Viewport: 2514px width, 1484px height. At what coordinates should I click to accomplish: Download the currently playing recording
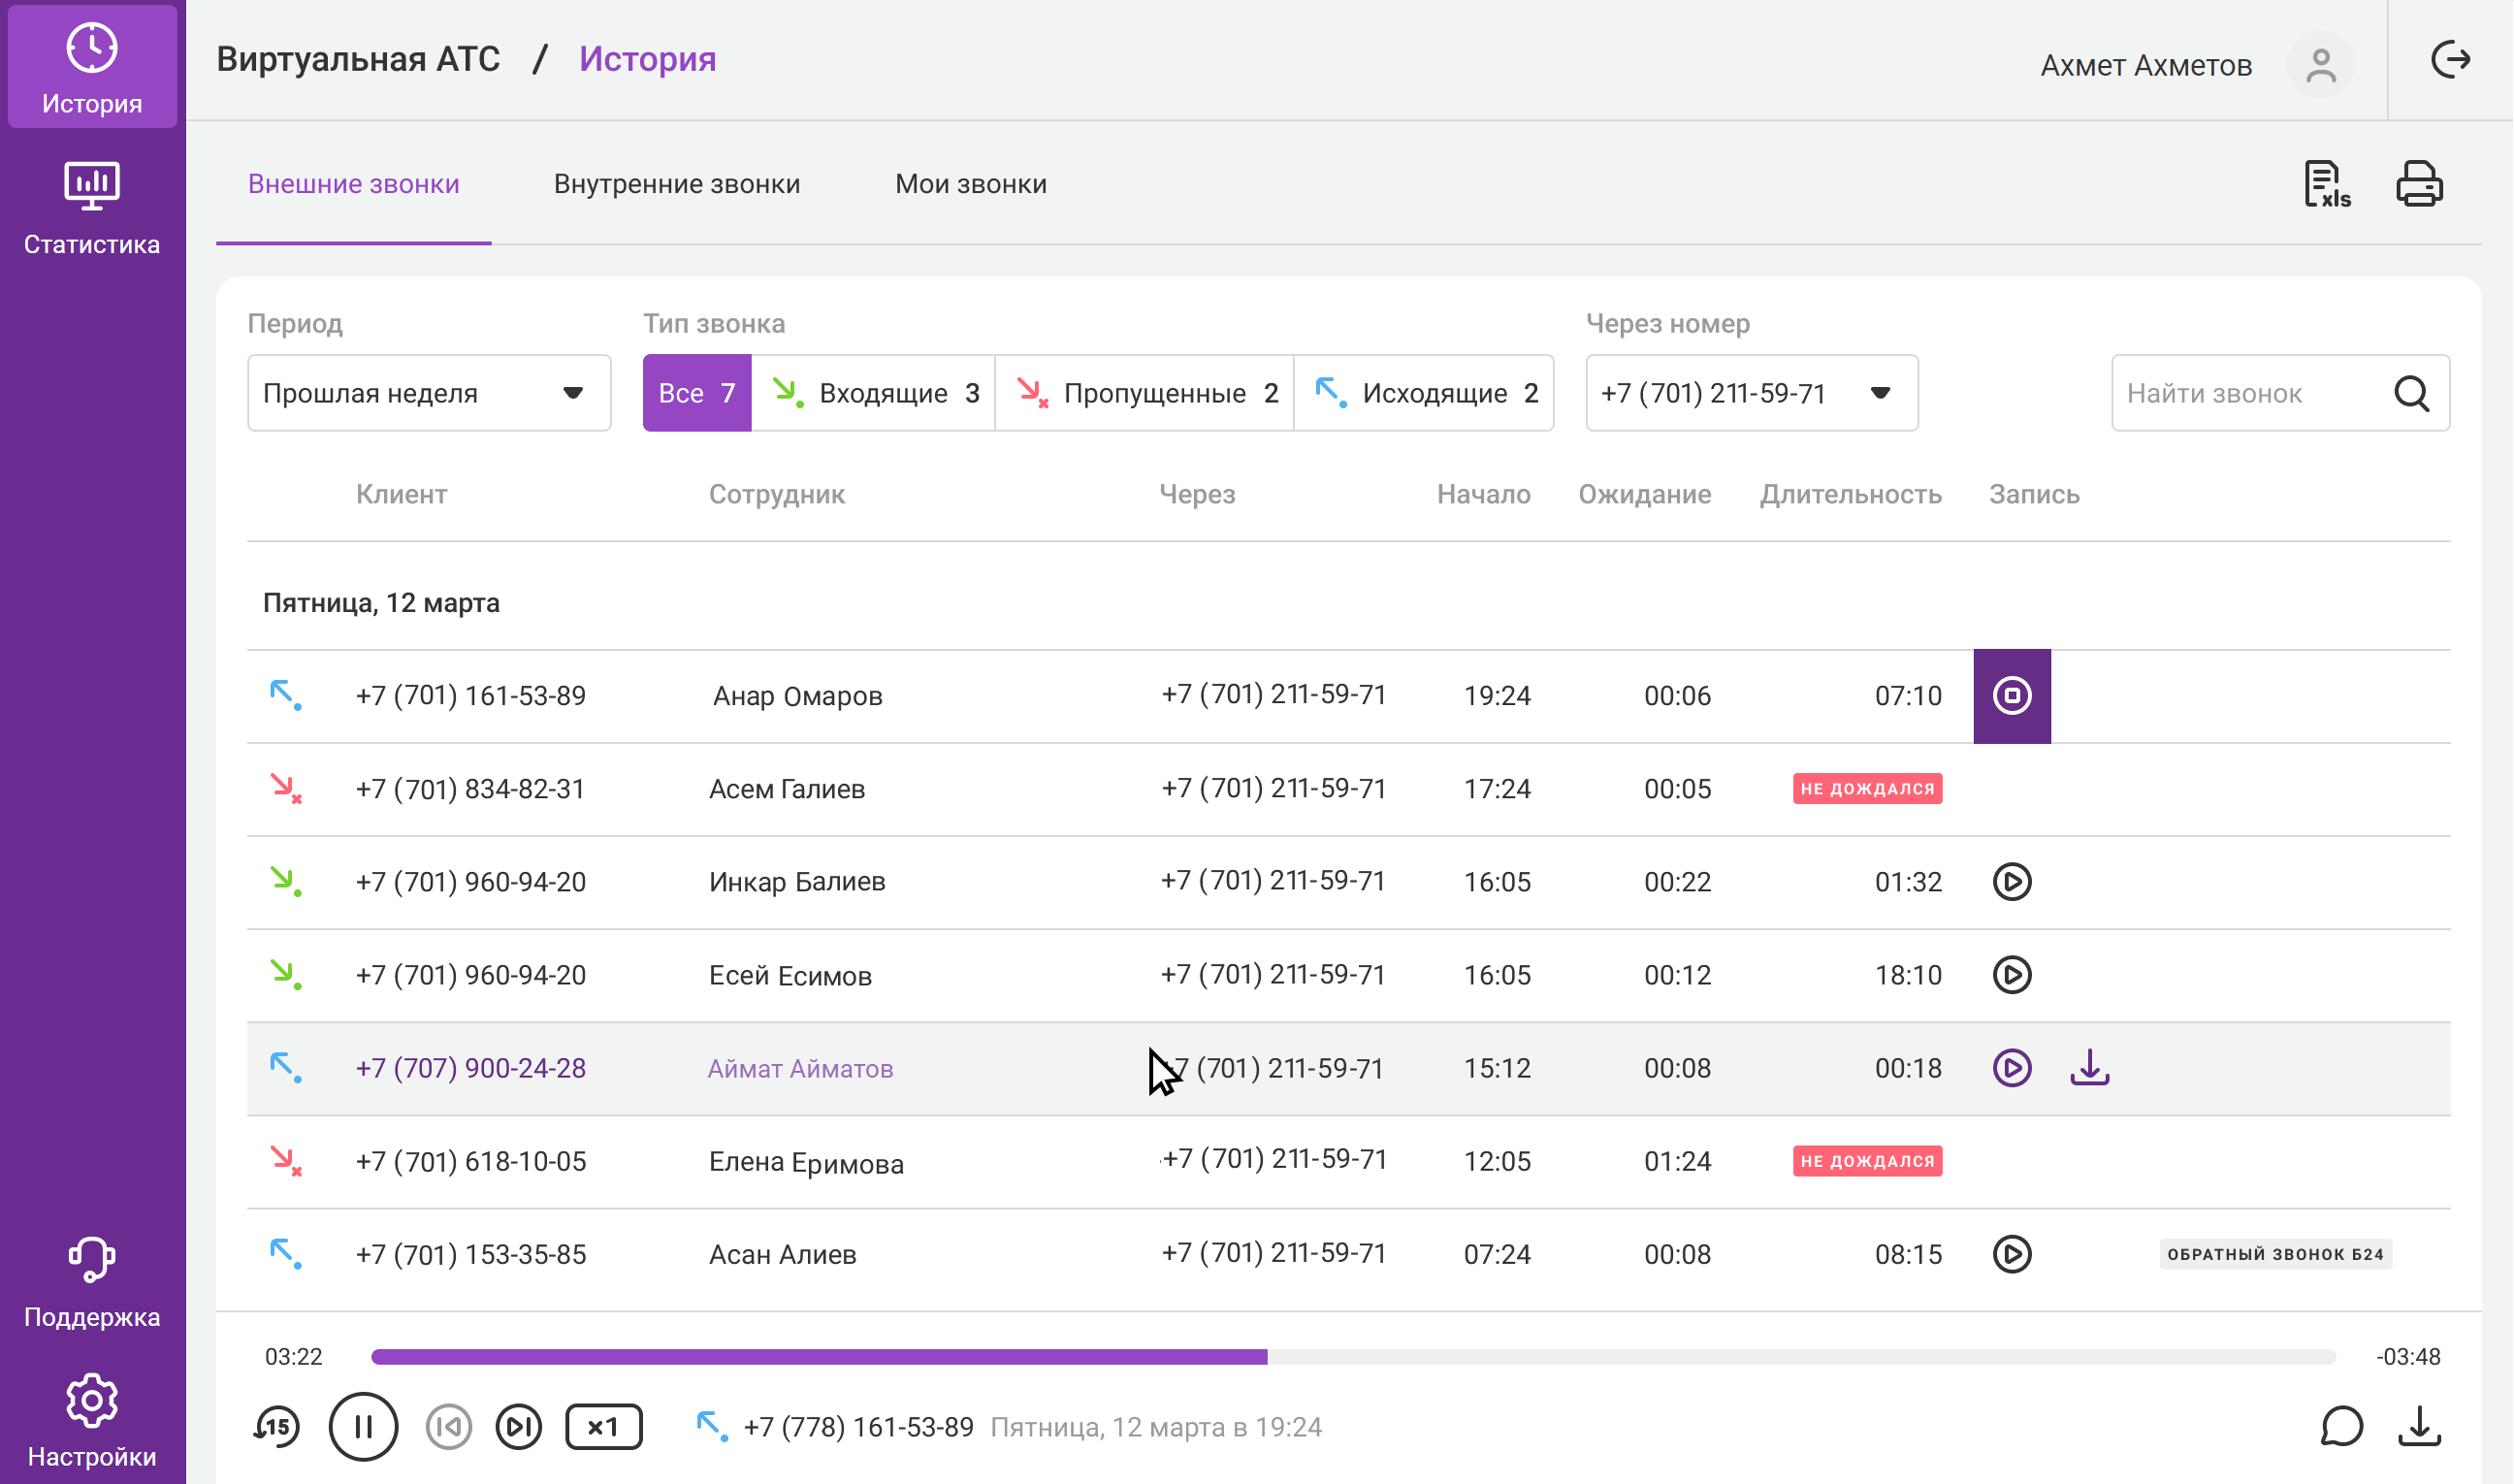(x=2420, y=1427)
